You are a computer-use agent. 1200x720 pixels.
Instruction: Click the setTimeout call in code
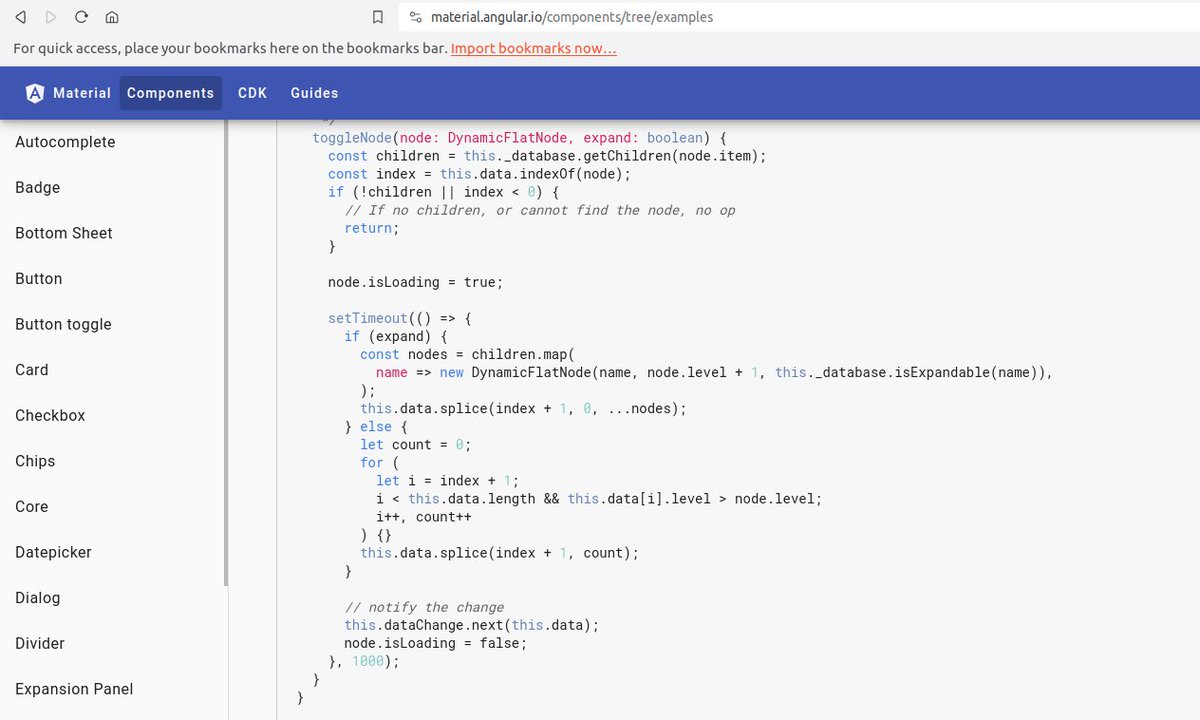(368, 318)
